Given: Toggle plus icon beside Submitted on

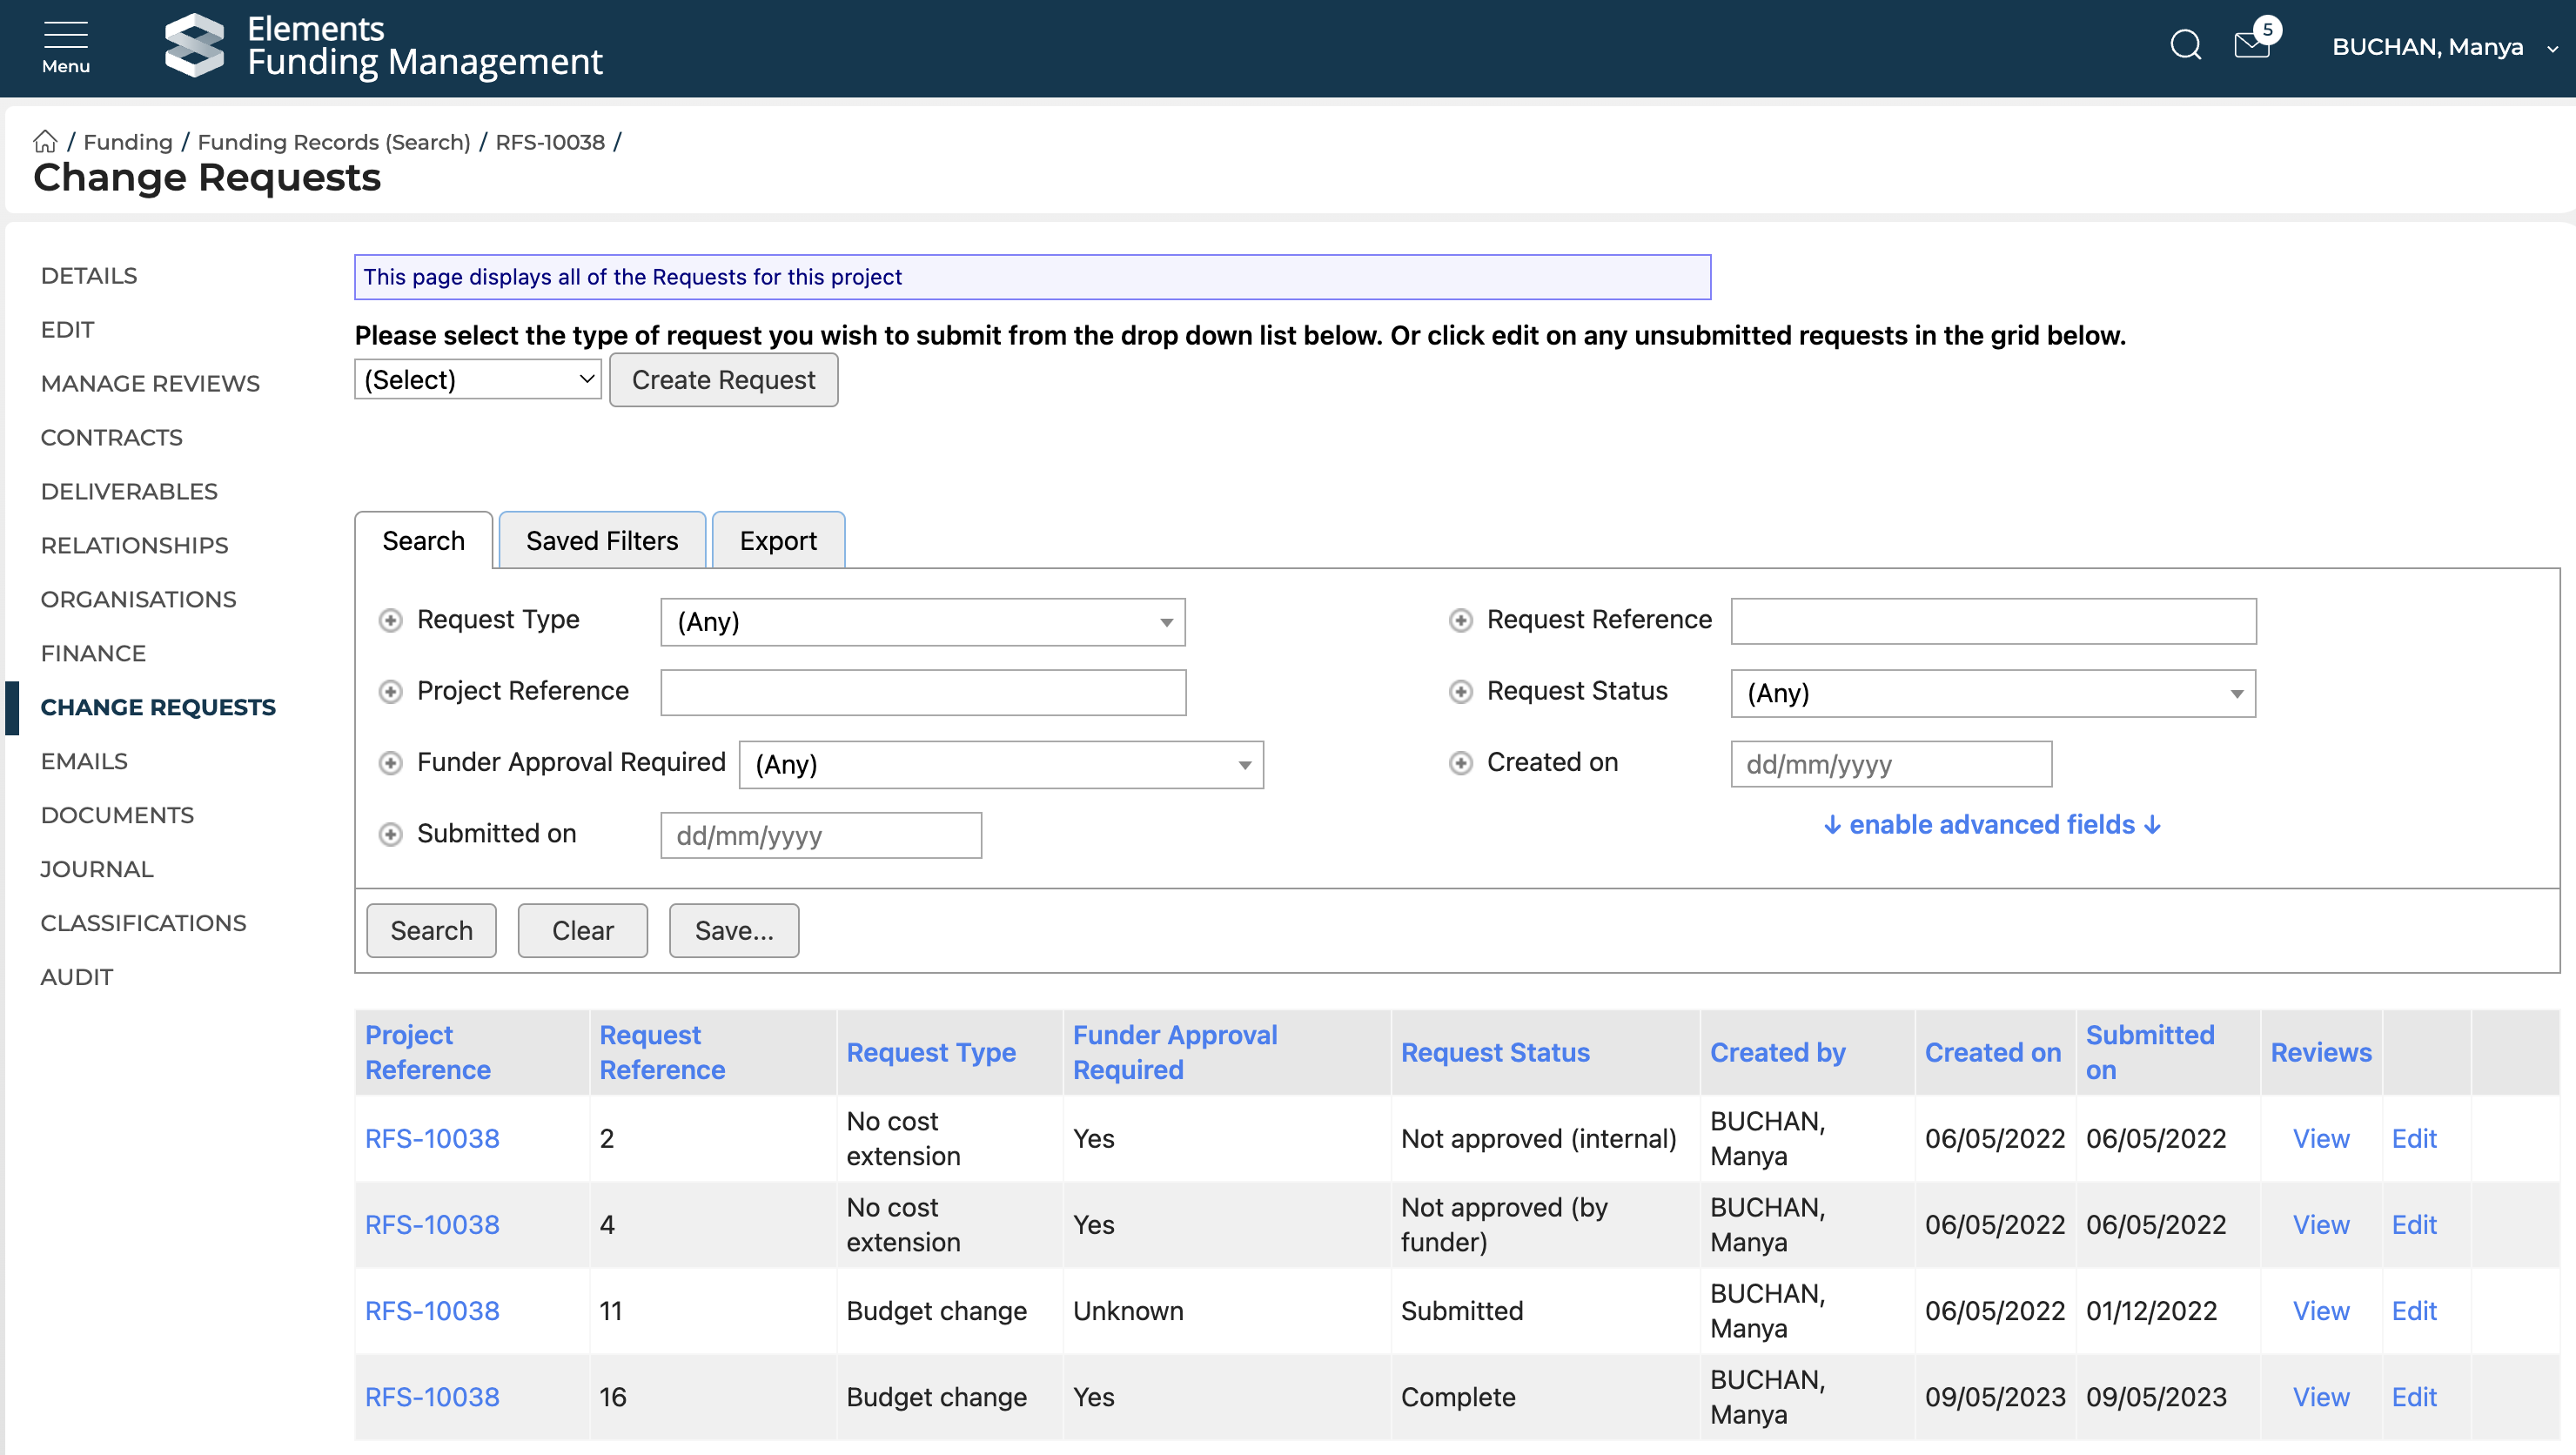Looking at the screenshot, I should [390, 835].
